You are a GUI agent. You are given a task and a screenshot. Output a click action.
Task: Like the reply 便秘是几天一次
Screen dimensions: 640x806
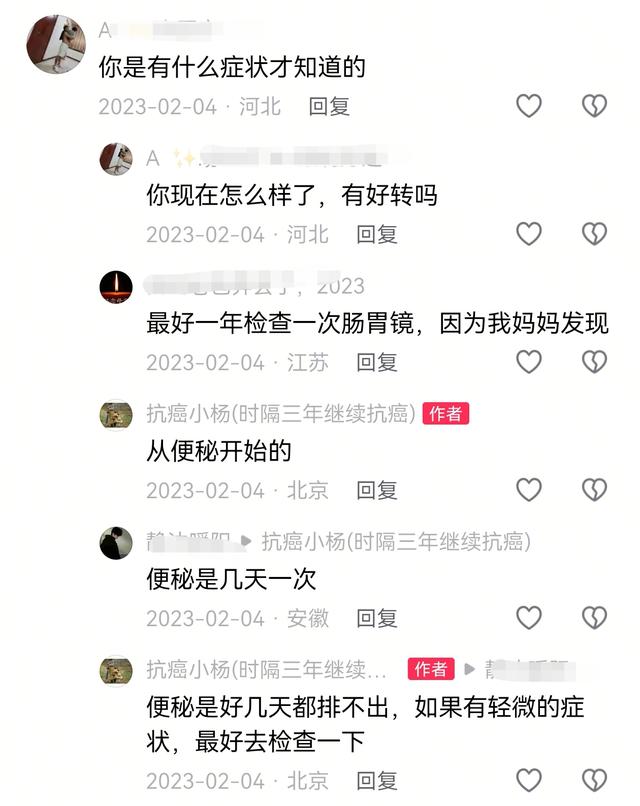(529, 618)
